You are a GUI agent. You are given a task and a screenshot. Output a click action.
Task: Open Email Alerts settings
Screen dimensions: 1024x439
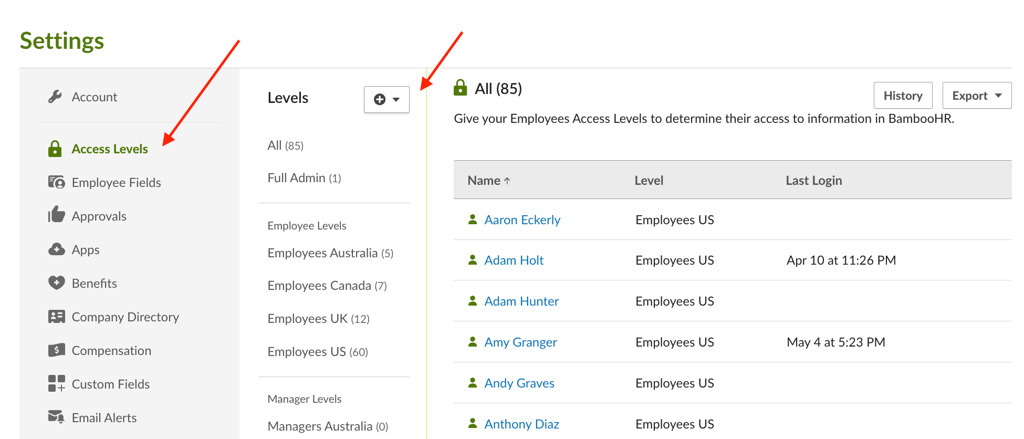click(x=104, y=417)
